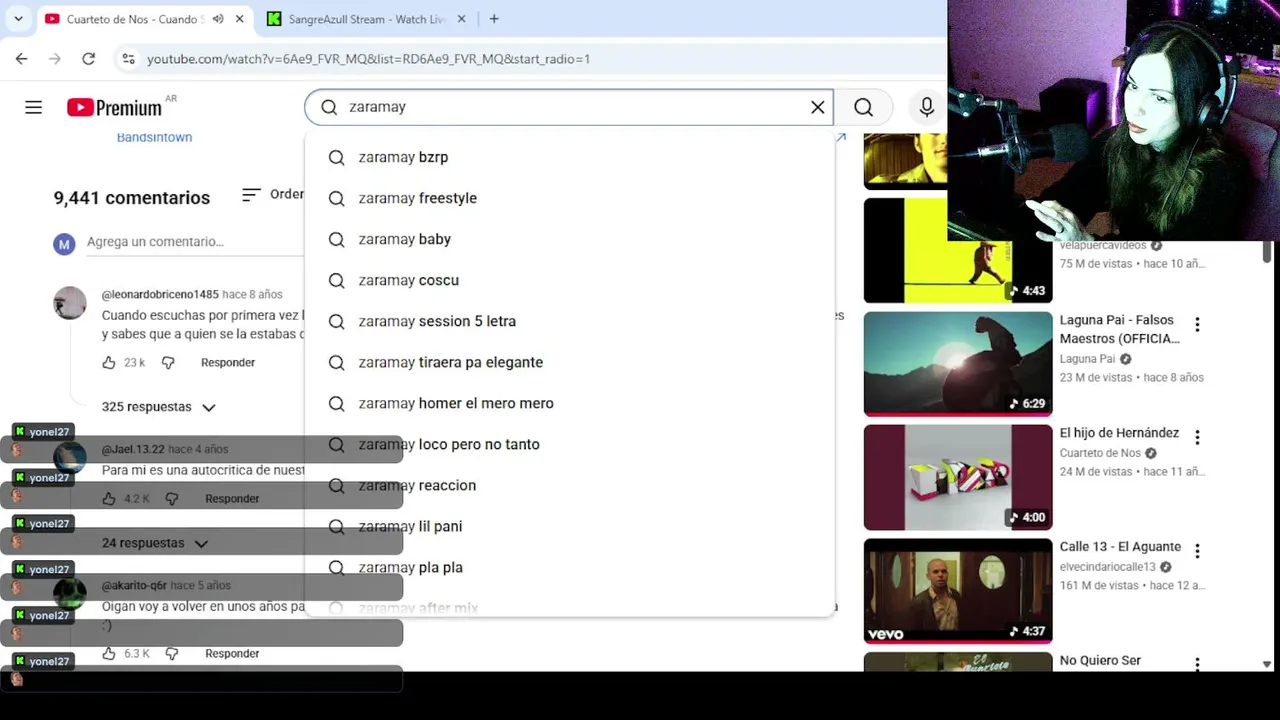Choose suggestion zaramay homer el mero mero
This screenshot has height=720, width=1280.
coord(569,403)
